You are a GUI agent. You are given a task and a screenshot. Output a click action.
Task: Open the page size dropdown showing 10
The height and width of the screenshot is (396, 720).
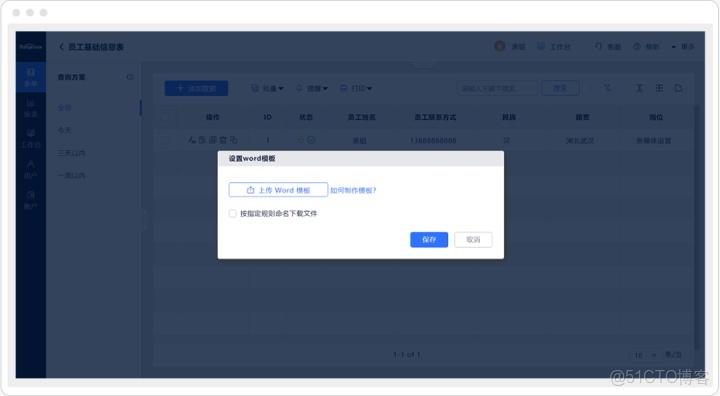point(646,355)
